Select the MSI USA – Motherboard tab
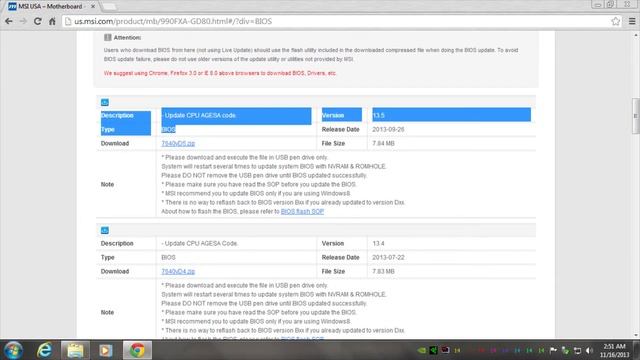Screen dimensions: 640x360 [51, 7]
